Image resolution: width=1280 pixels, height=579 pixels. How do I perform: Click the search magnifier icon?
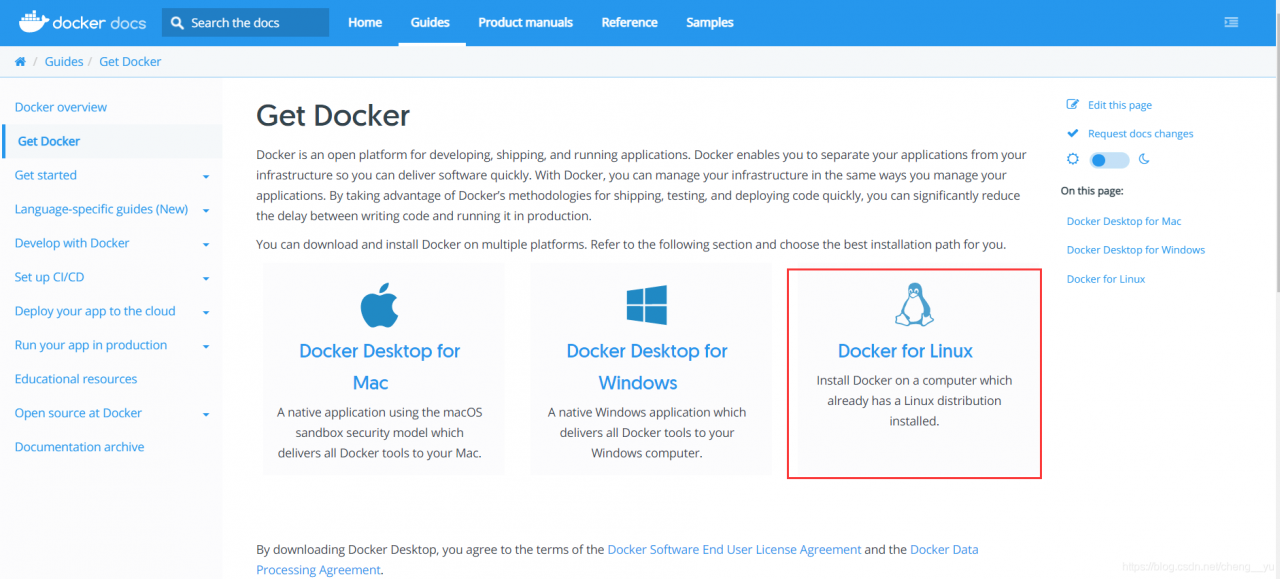point(178,22)
